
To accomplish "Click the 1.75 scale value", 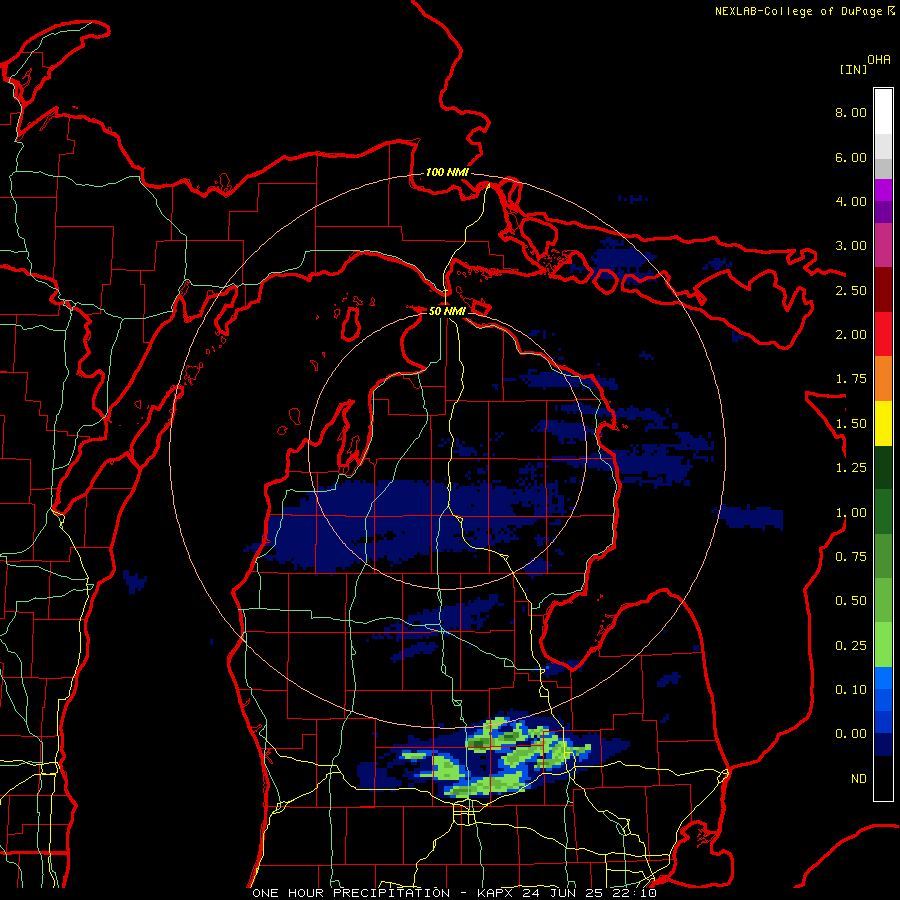I will tap(851, 379).
